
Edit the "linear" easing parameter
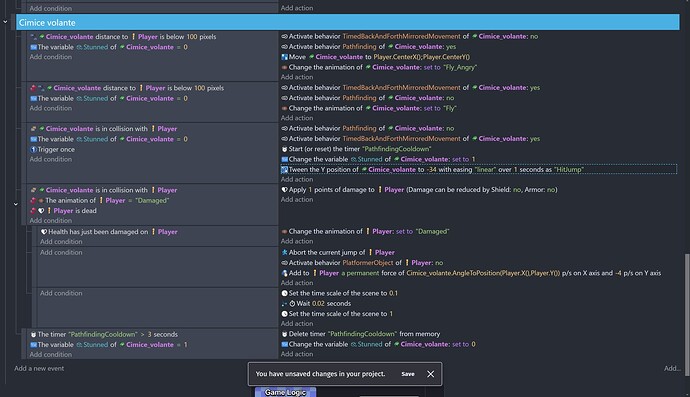(485, 169)
